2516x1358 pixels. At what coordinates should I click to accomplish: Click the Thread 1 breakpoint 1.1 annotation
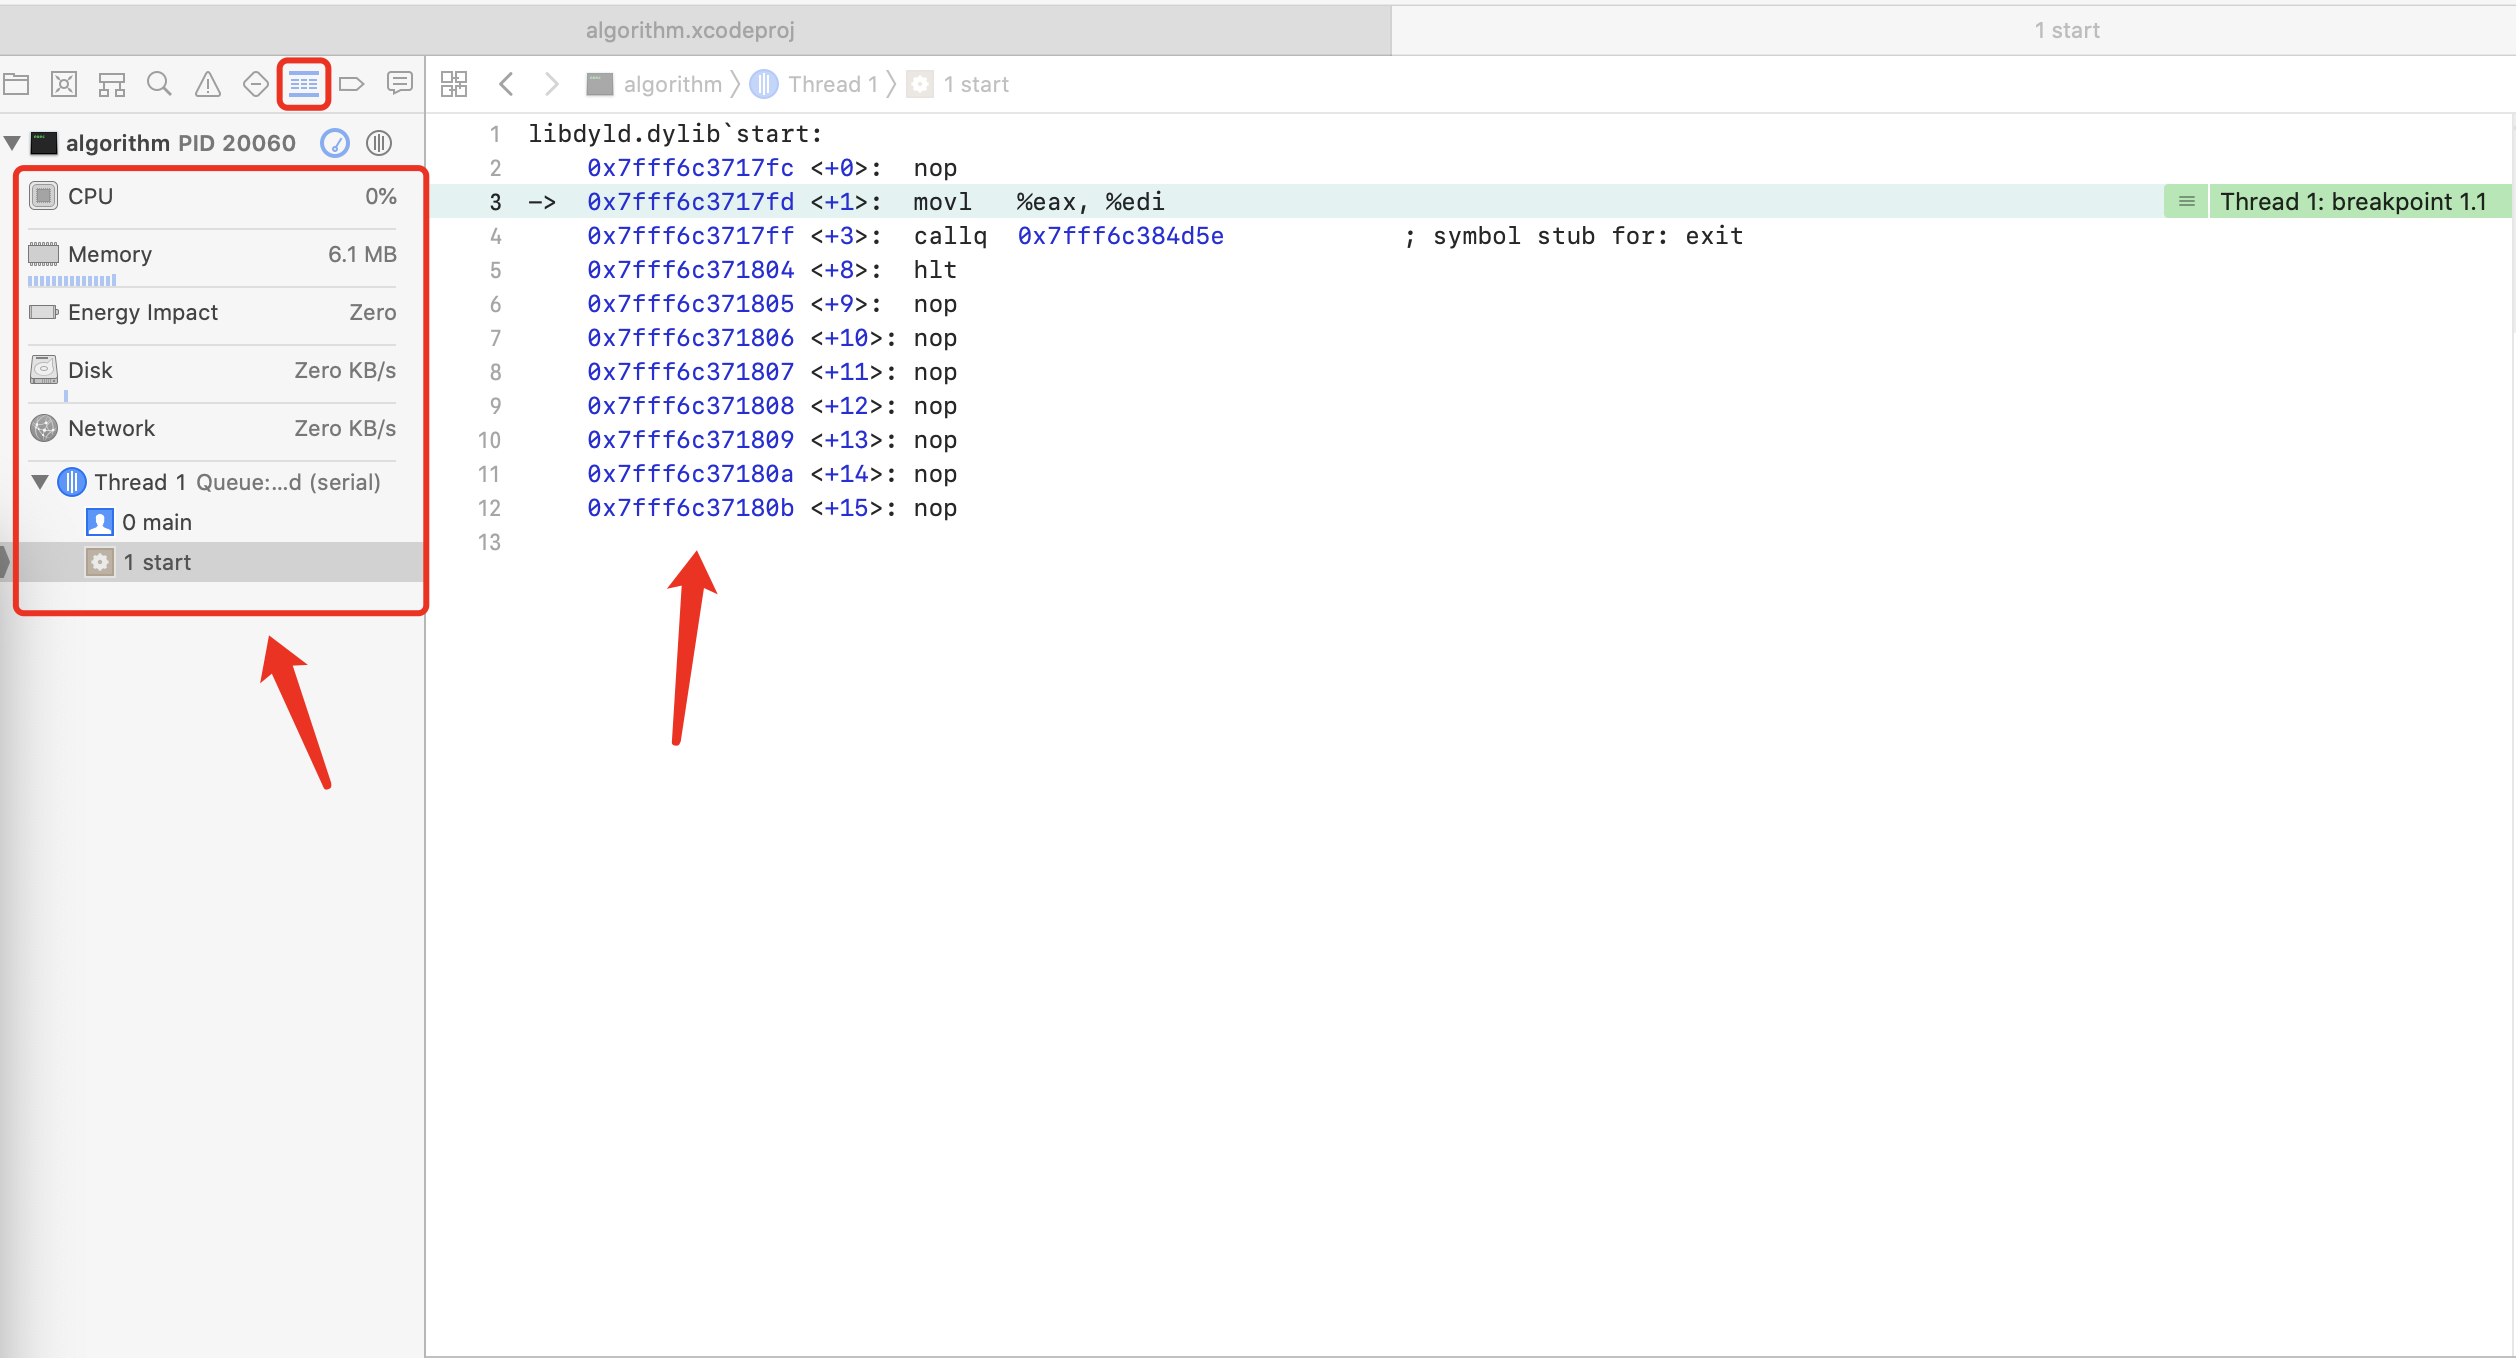tap(2352, 202)
